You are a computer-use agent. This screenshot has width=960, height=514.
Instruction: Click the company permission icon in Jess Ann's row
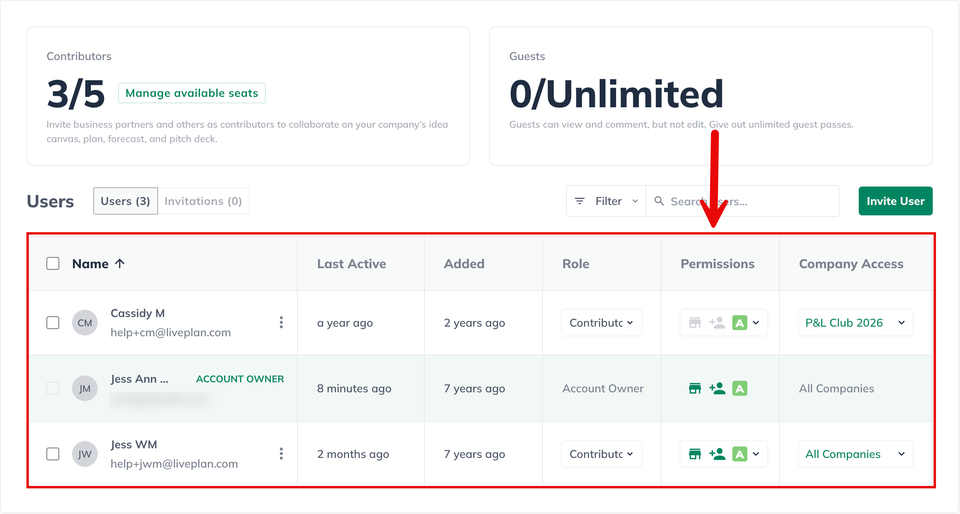pyautogui.click(x=695, y=388)
